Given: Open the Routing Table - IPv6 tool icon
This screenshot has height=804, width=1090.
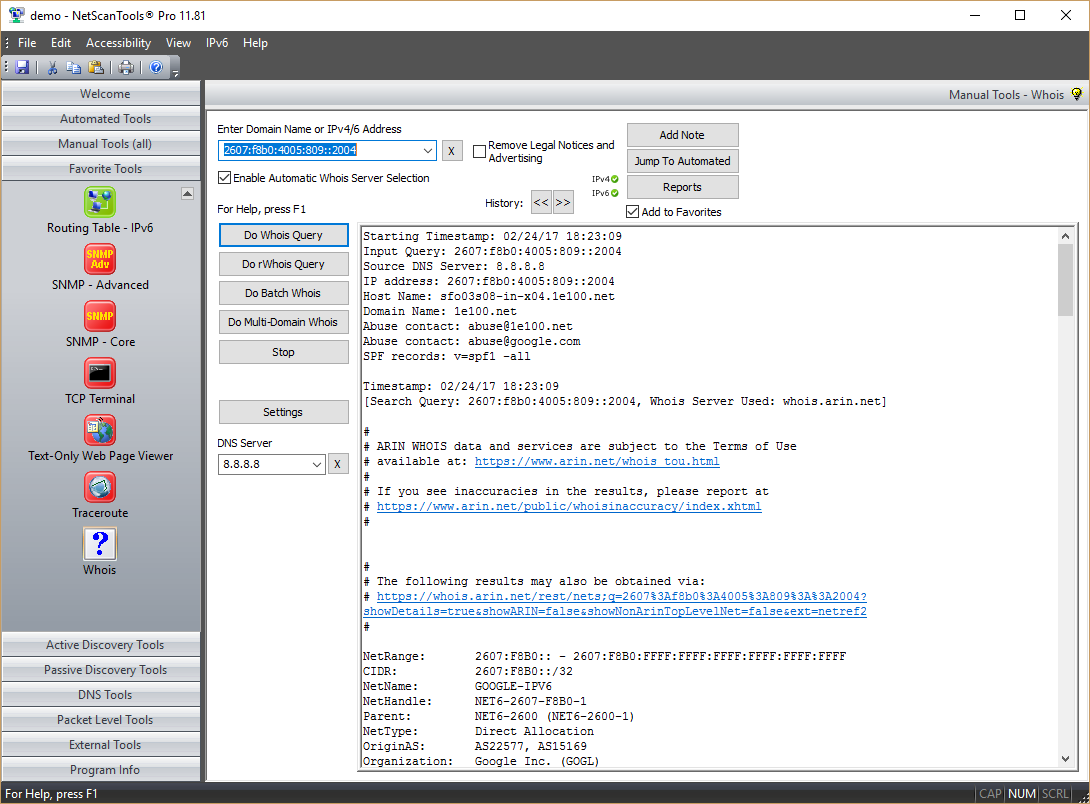Looking at the screenshot, I should [x=100, y=202].
